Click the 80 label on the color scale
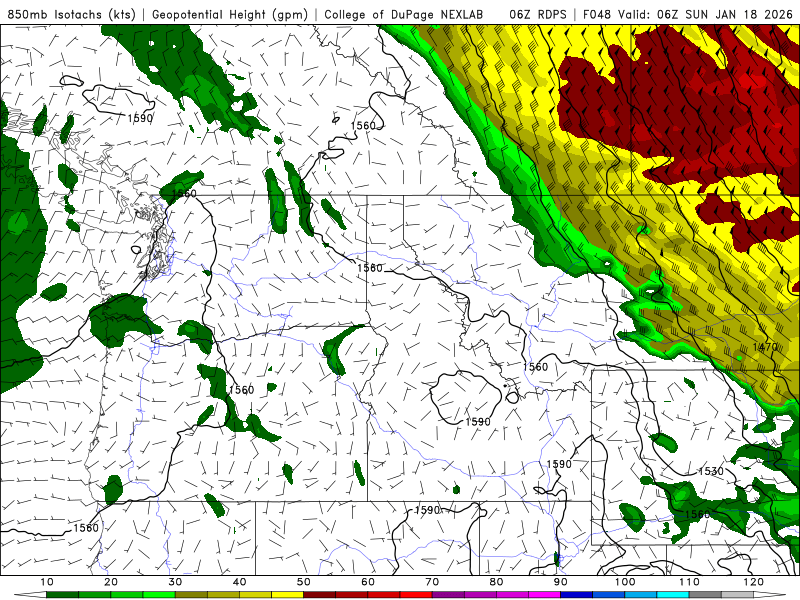Viewport: 800px width, 600px height. coord(496,582)
